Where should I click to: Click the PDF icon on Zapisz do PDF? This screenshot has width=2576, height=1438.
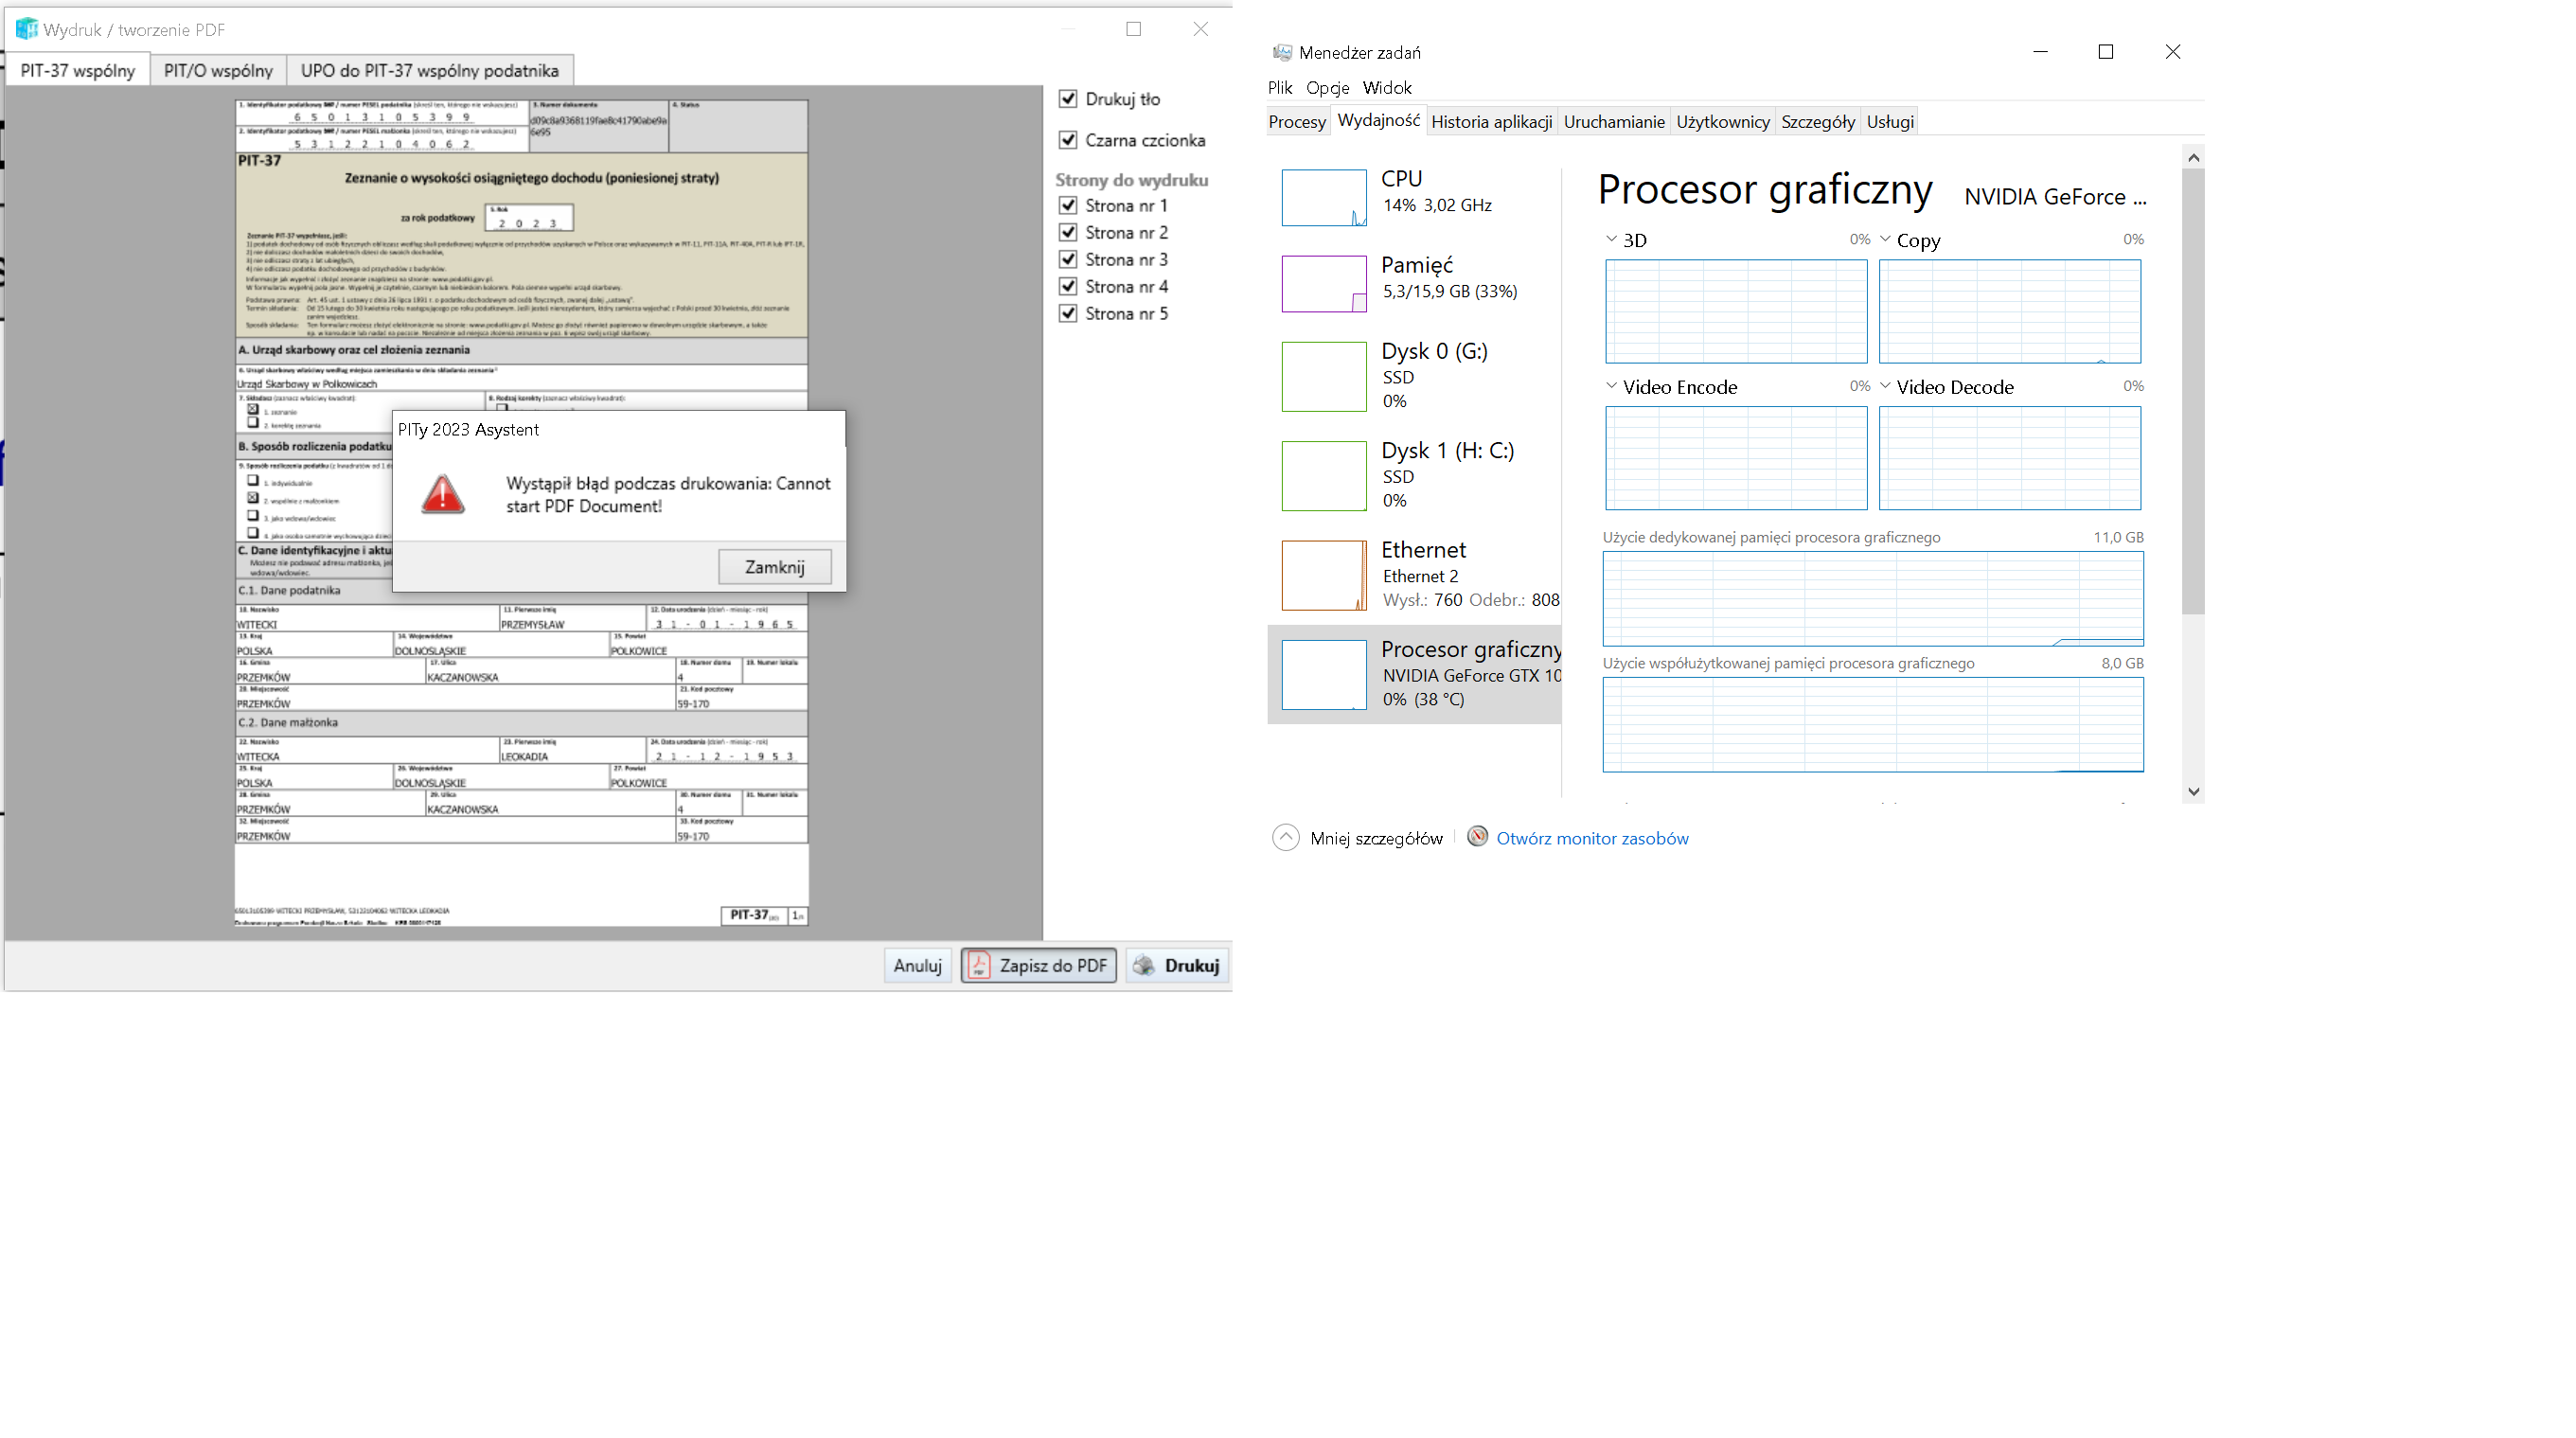coord(979,965)
